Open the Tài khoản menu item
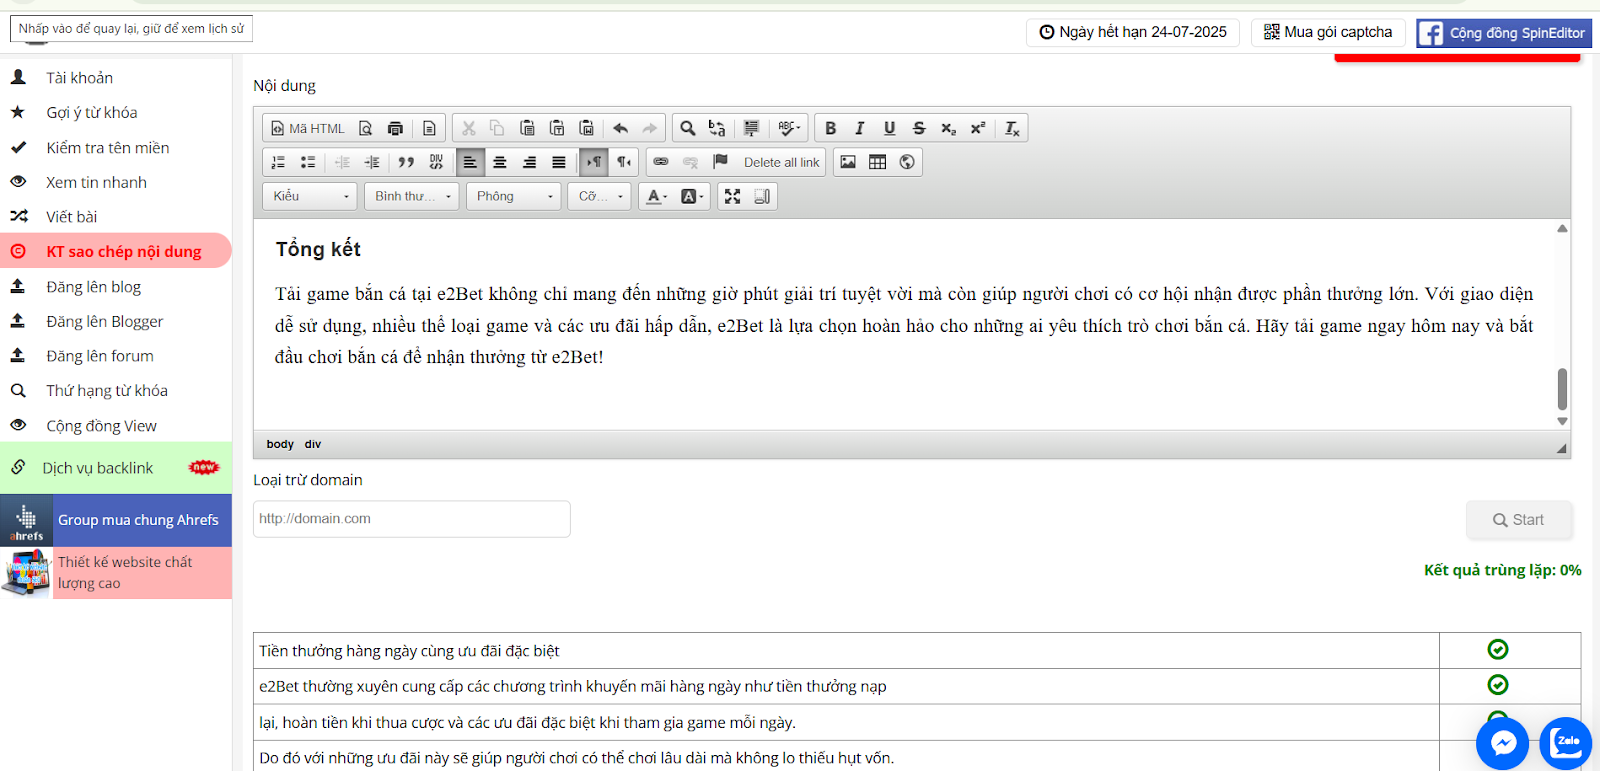The width and height of the screenshot is (1600, 771). click(79, 78)
